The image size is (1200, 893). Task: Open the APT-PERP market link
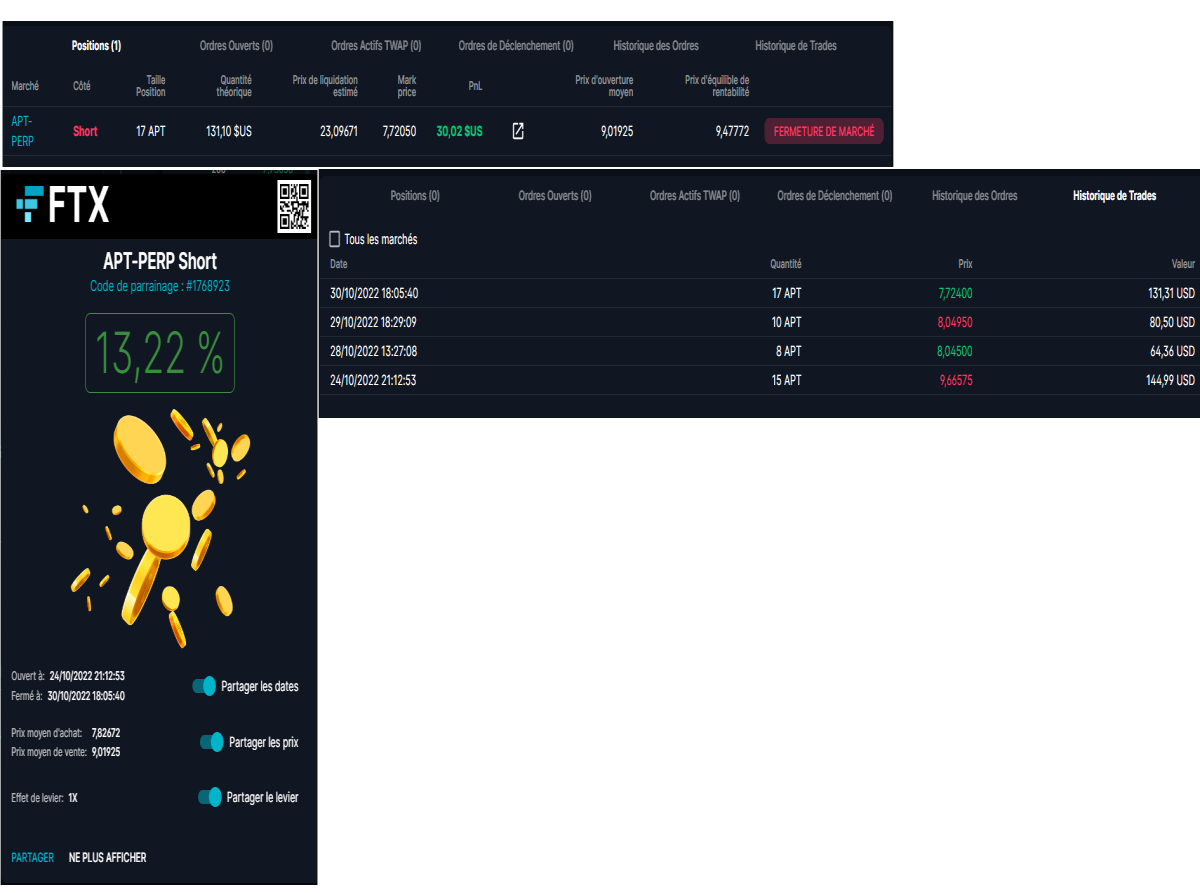22,131
